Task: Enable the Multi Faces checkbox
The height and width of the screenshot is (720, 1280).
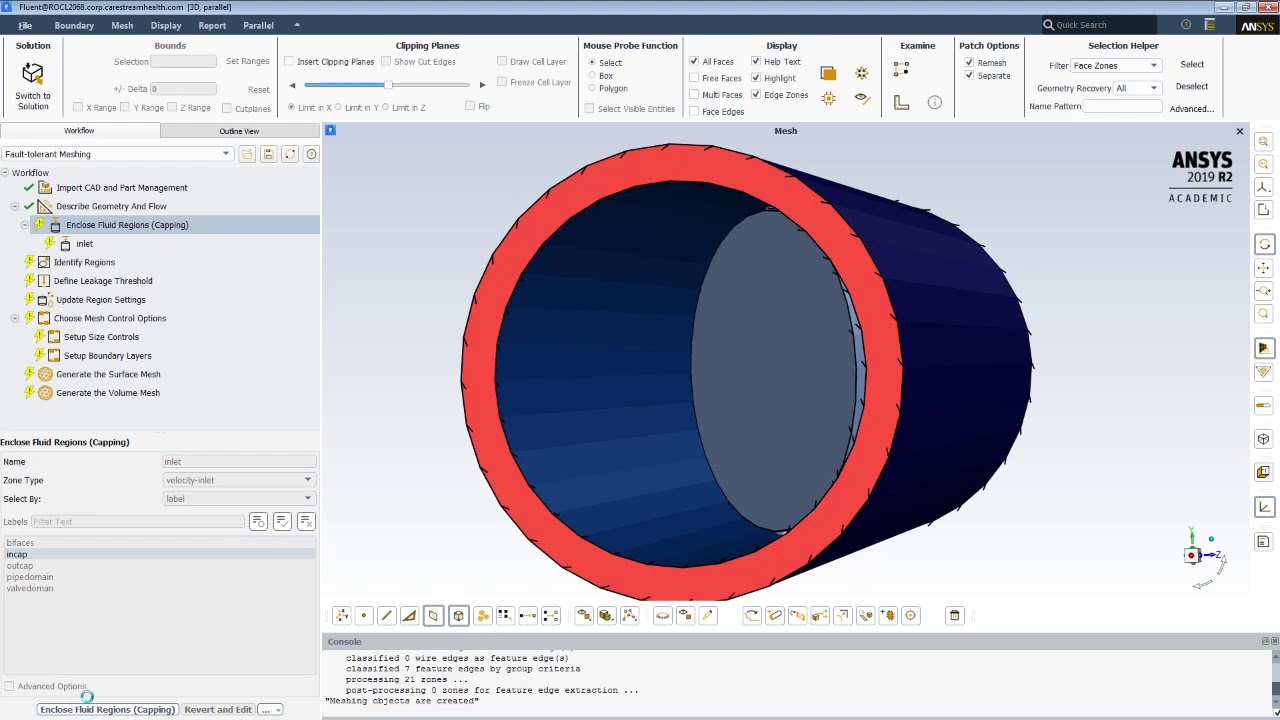Action: pyautogui.click(x=694, y=95)
